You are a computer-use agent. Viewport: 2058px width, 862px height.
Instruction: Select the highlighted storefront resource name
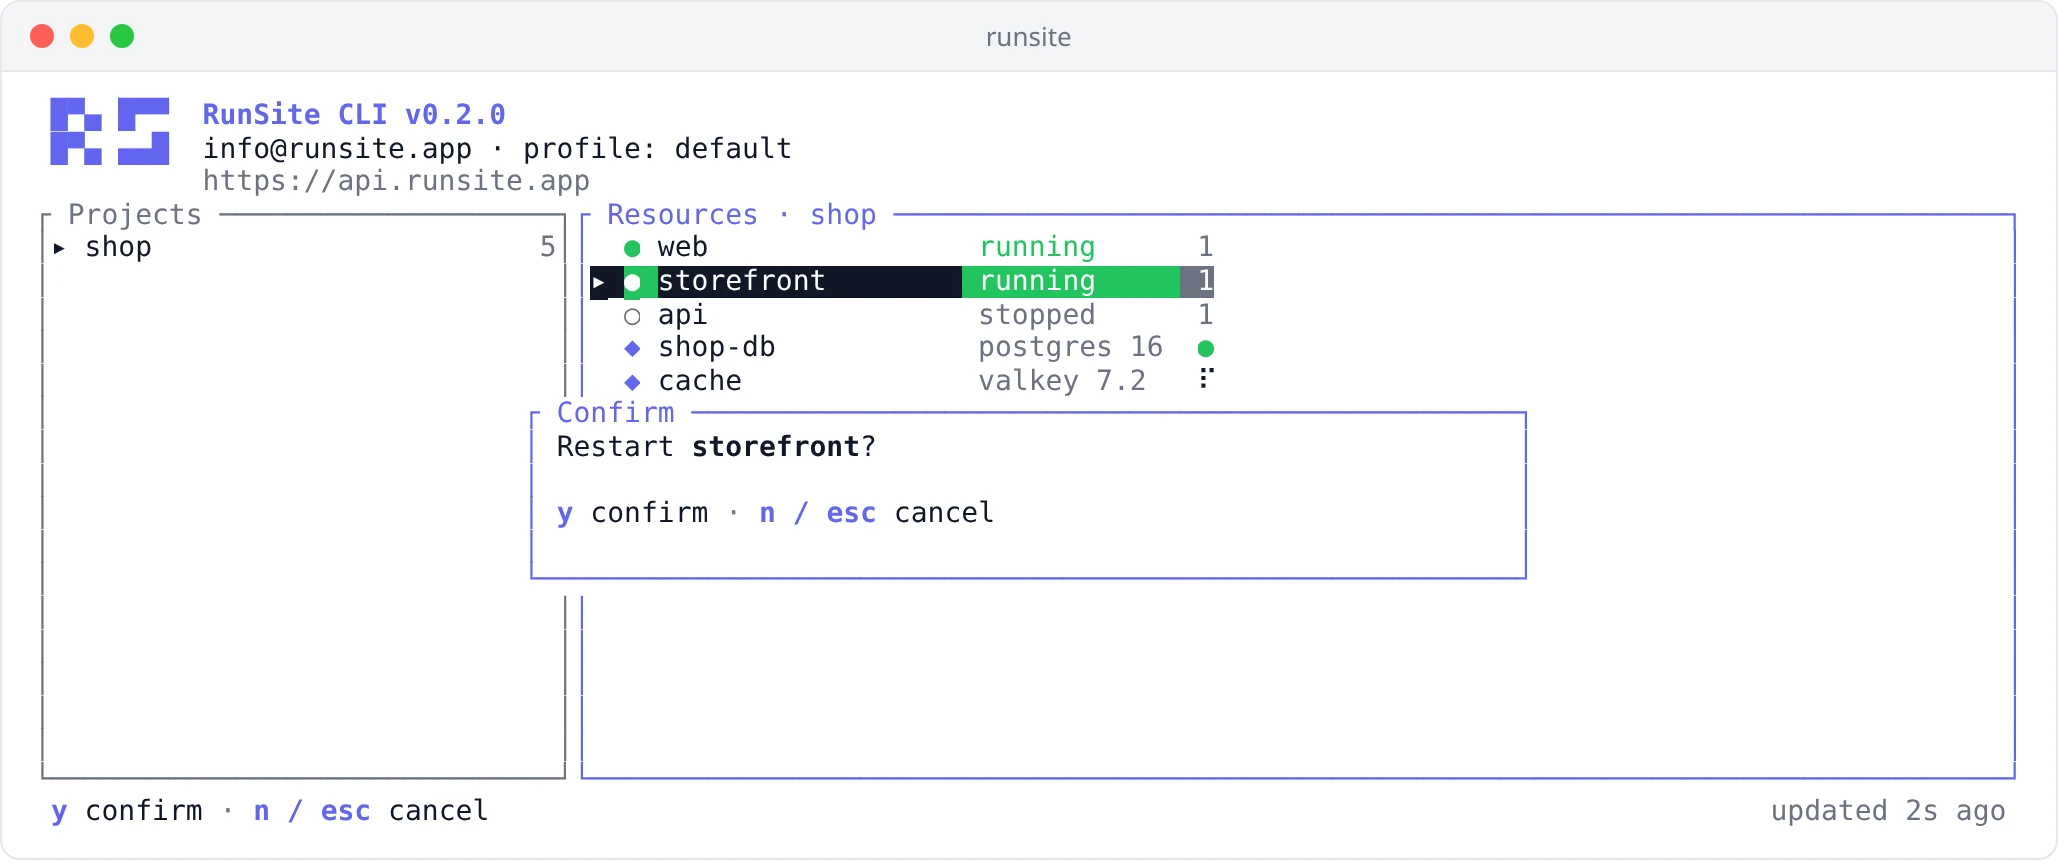coord(742,281)
